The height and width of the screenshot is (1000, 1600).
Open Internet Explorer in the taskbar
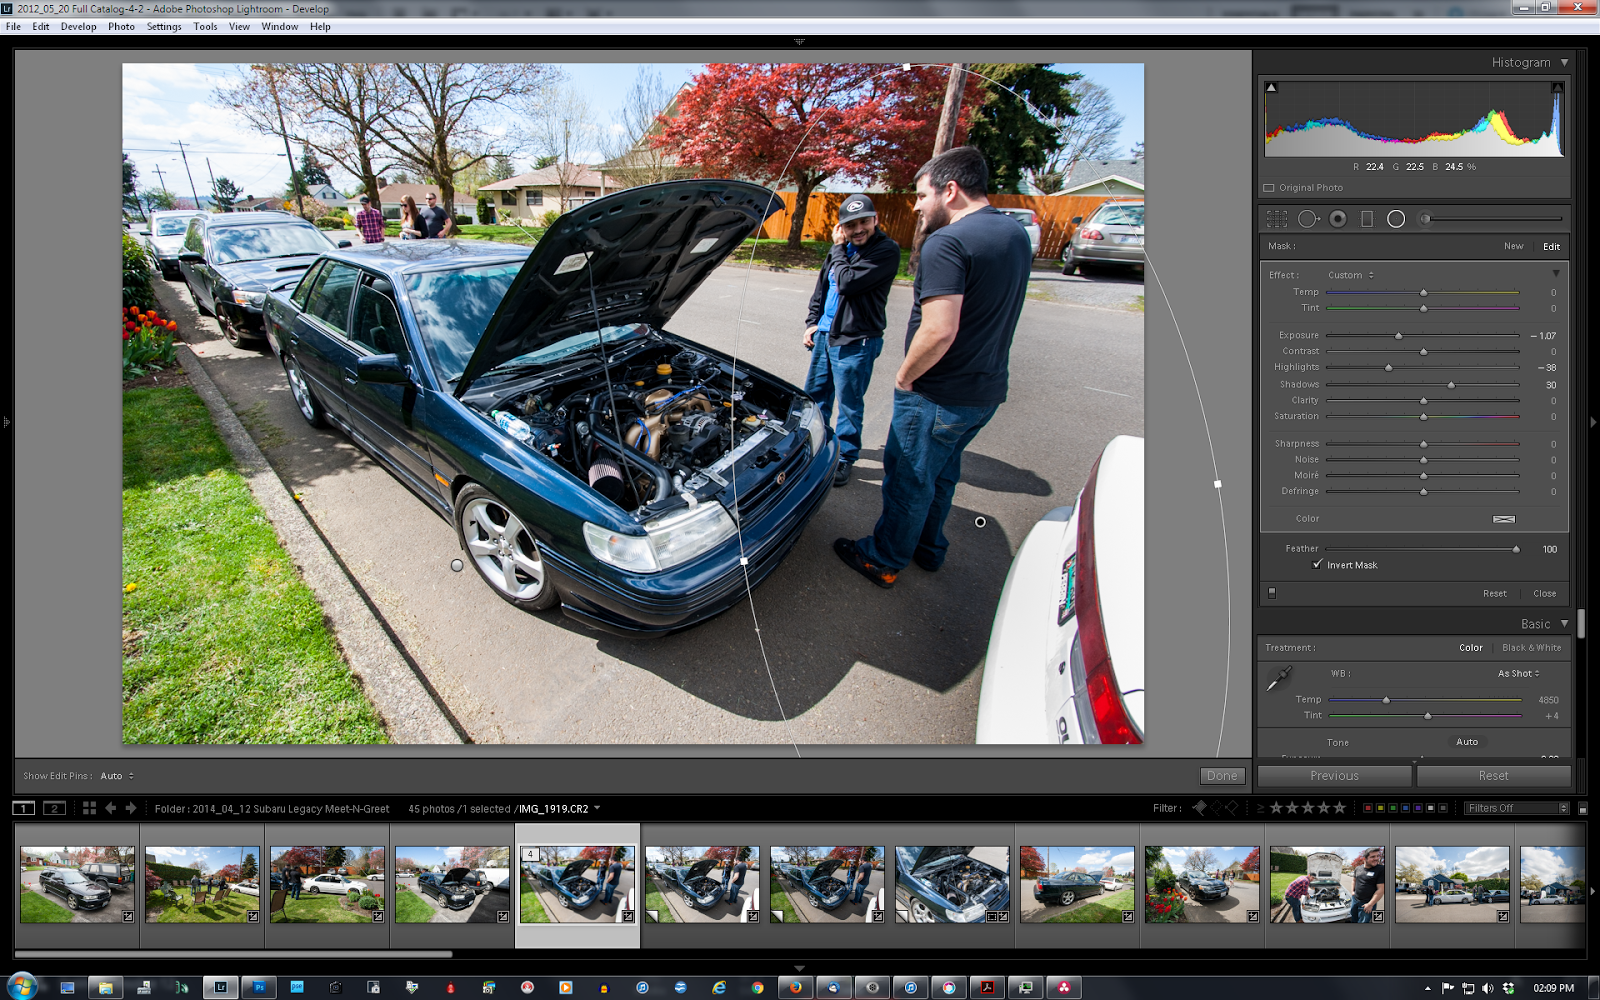point(719,987)
